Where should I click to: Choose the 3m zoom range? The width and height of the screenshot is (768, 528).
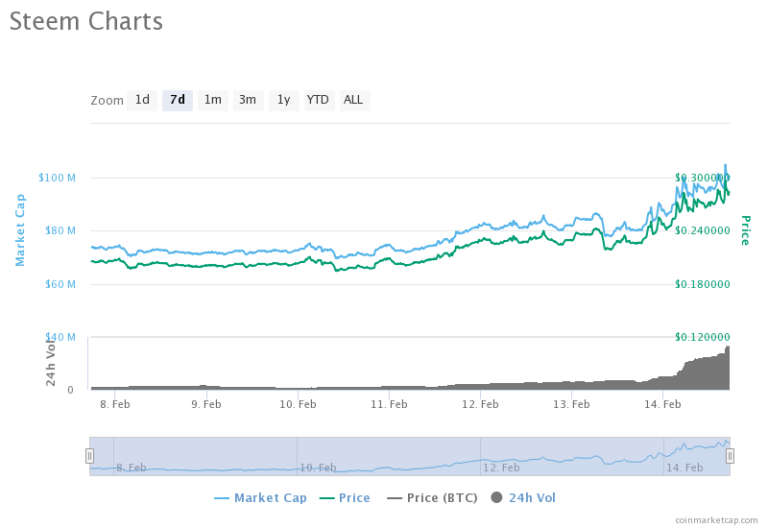click(248, 100)
